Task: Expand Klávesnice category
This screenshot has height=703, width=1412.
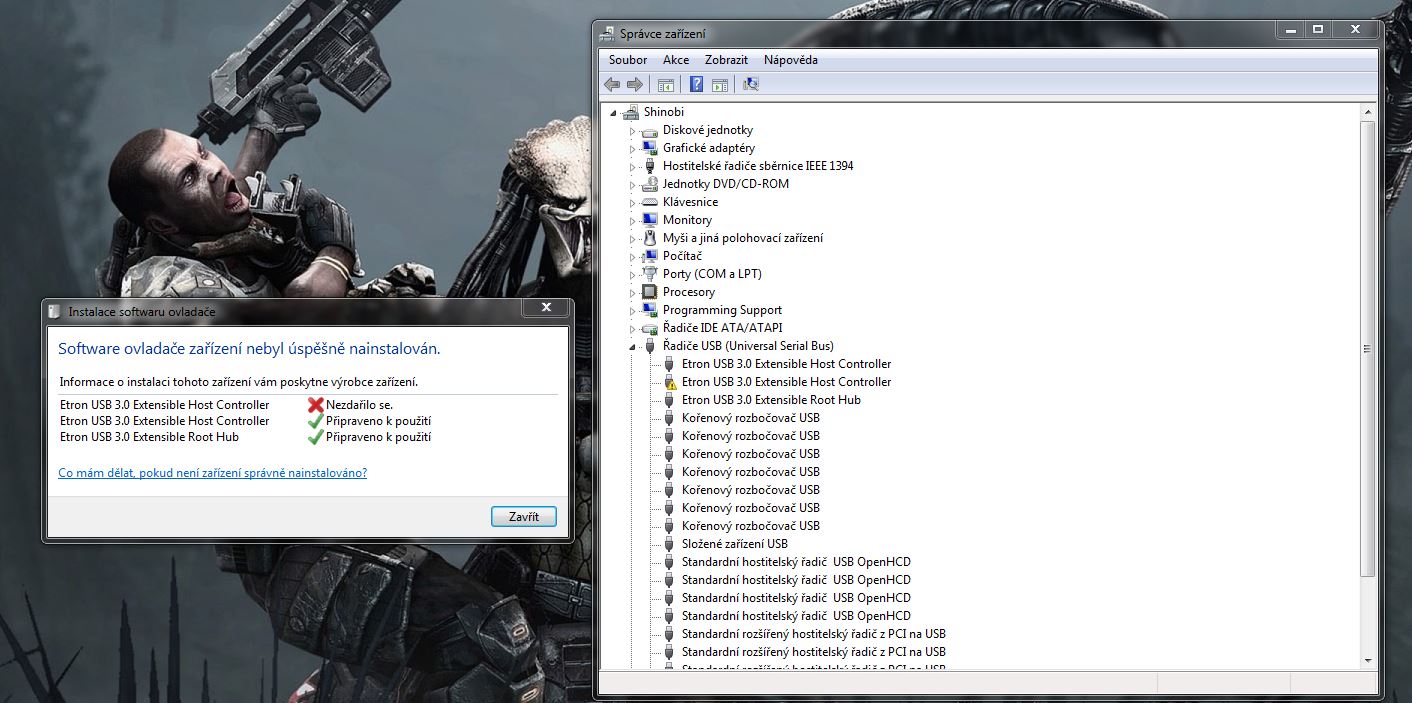Action: (632, 203)
